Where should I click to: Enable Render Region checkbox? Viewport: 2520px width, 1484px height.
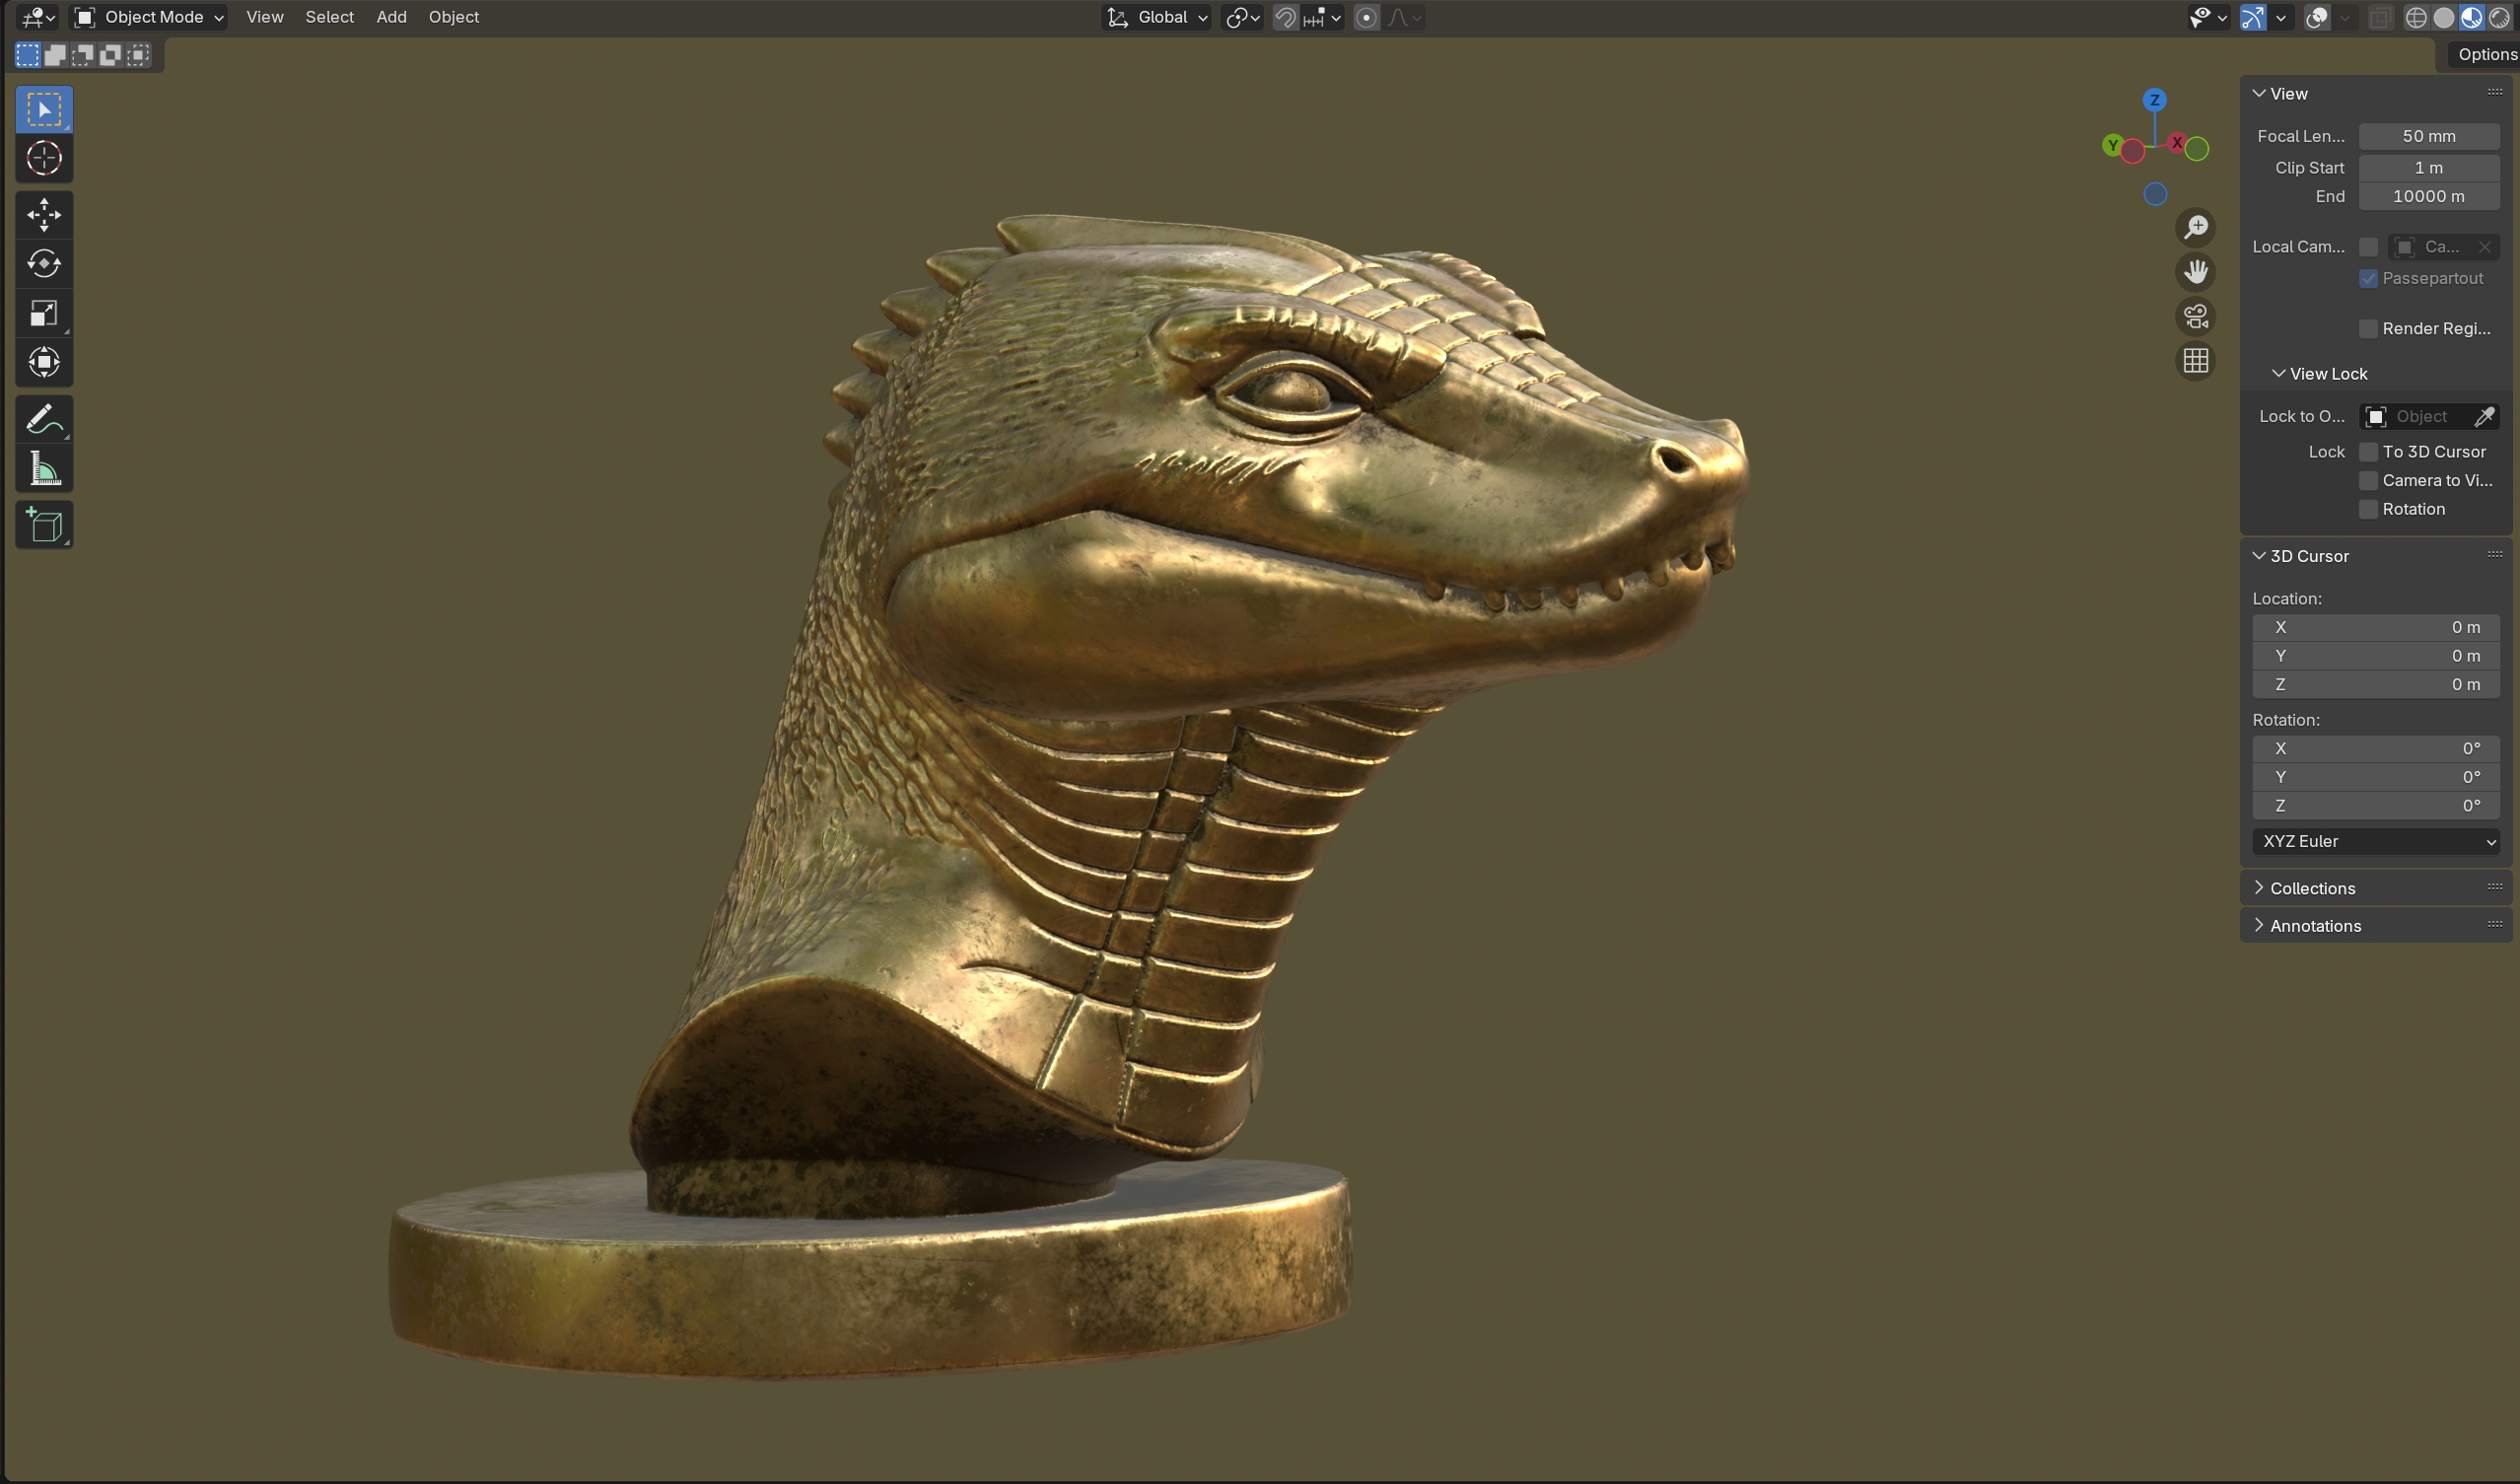point(2368,329)
